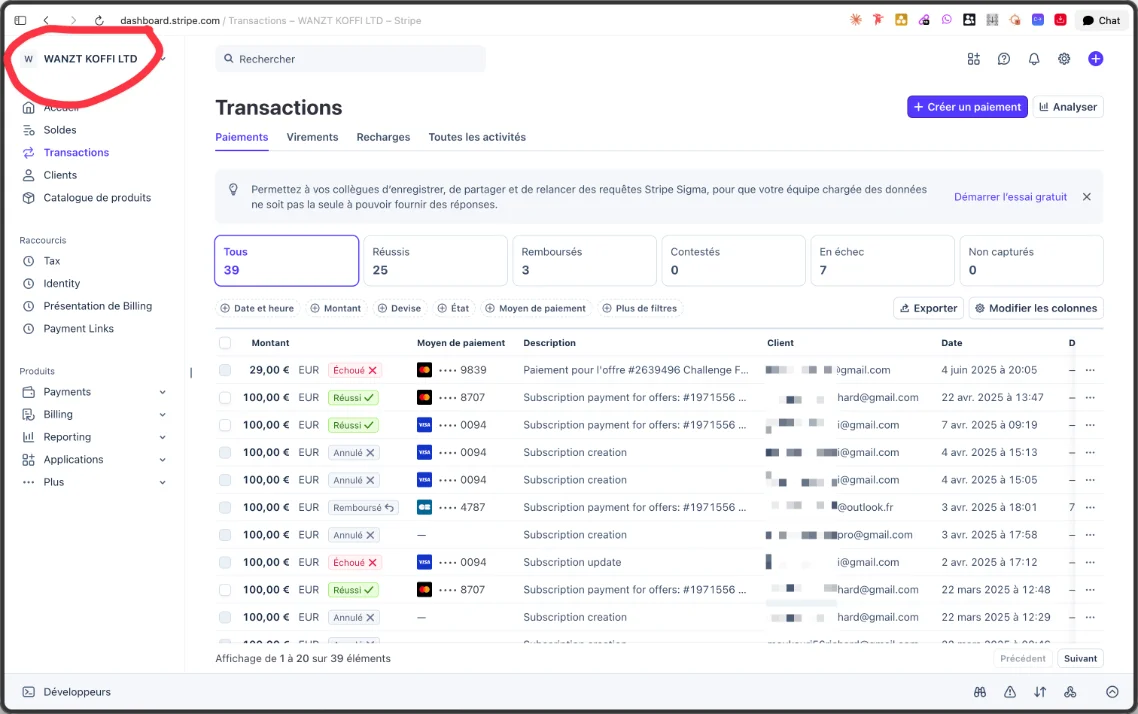Click the warning triangle icon in footer
This screenshot has height=714, width=1138.
coord(1010,692)
